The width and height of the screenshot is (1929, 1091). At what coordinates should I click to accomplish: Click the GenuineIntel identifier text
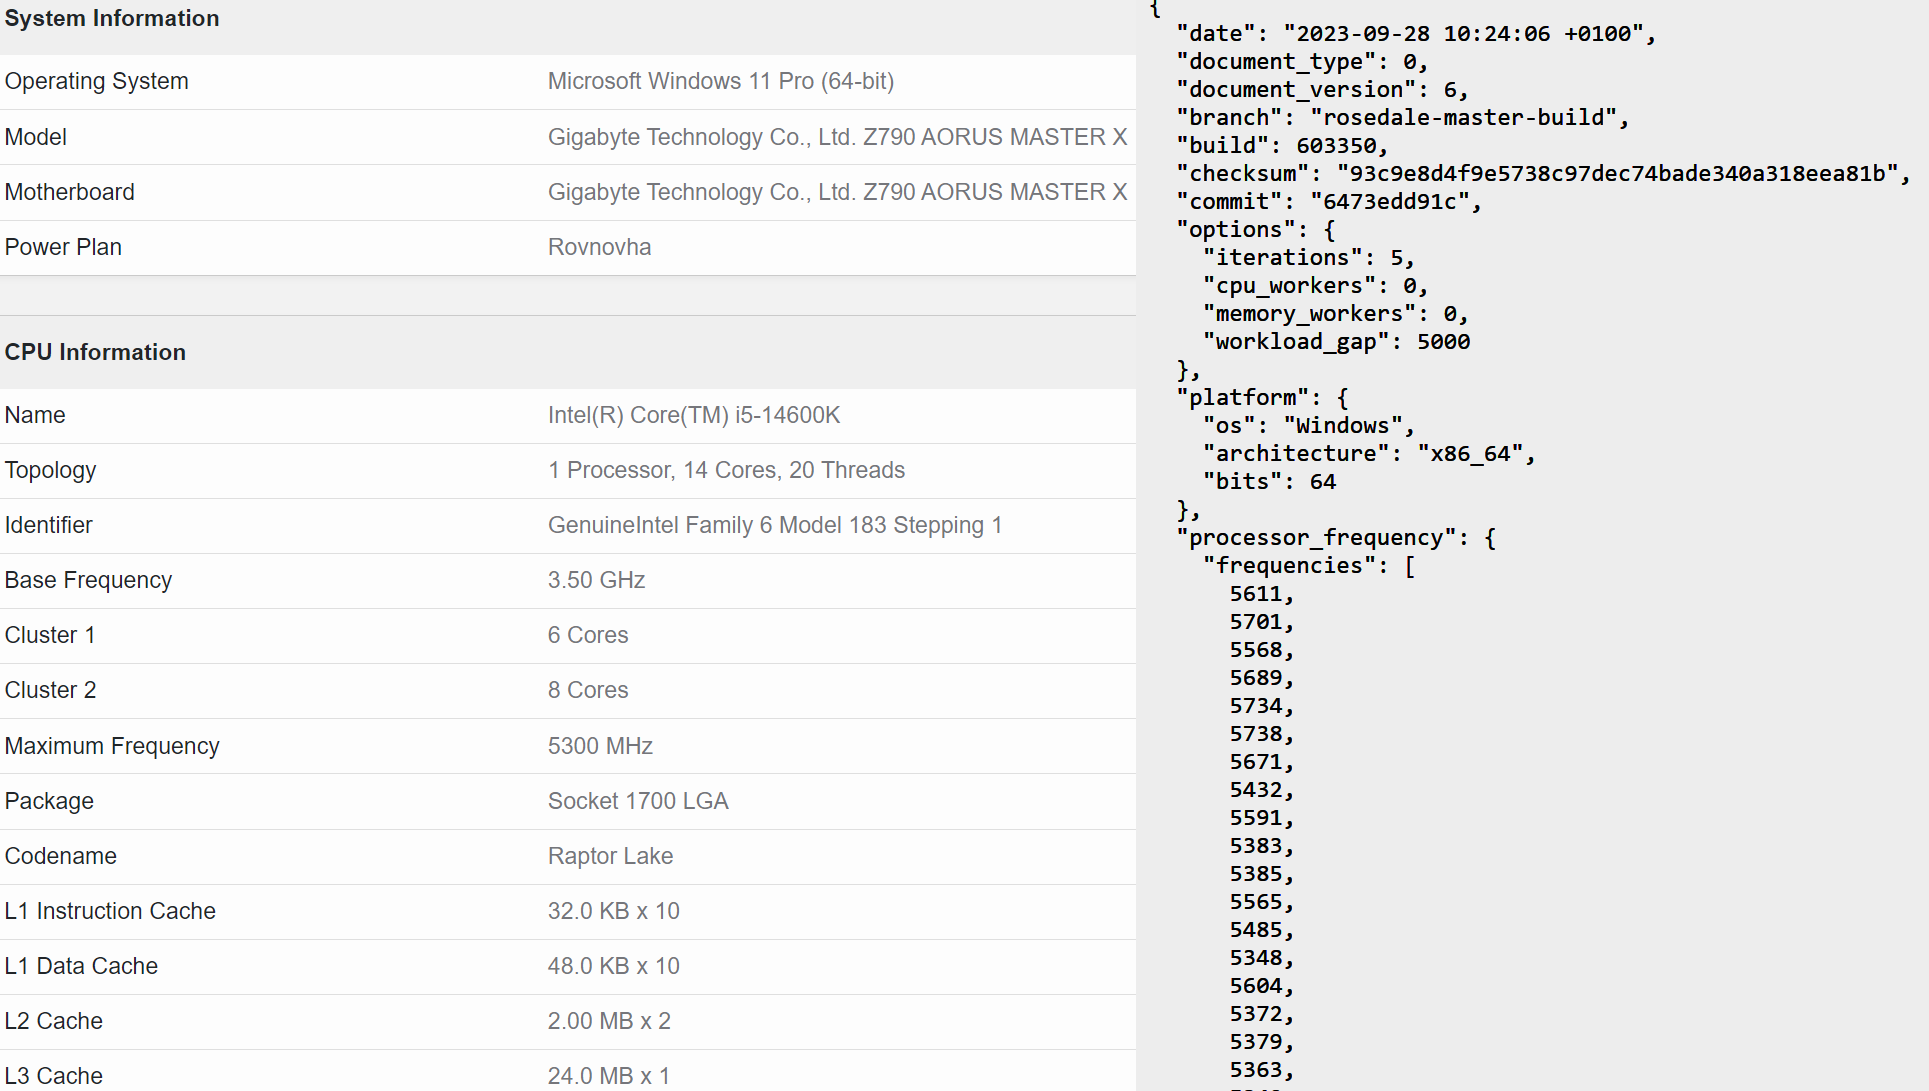point(774,525)
